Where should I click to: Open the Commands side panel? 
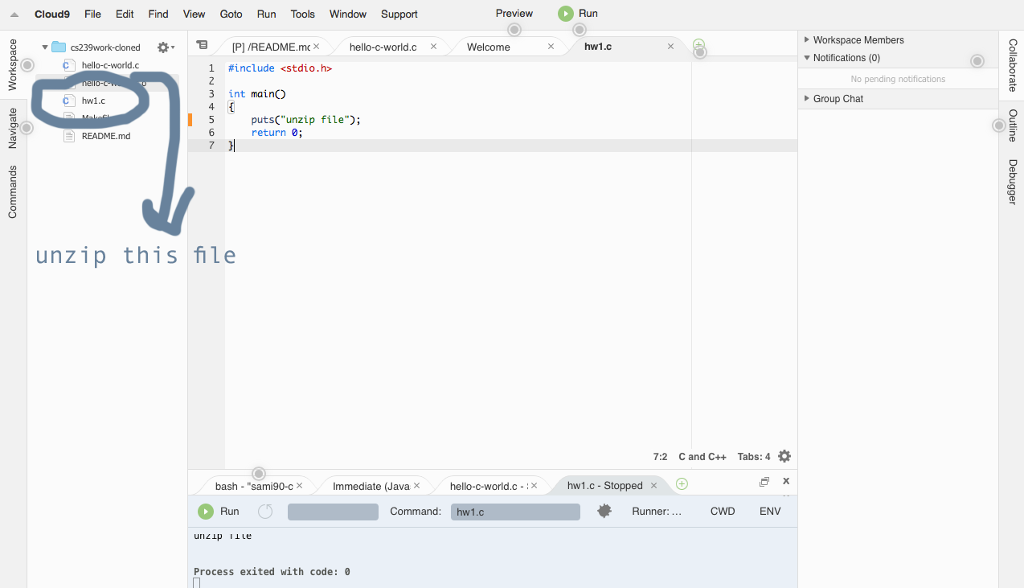point(12,192)
